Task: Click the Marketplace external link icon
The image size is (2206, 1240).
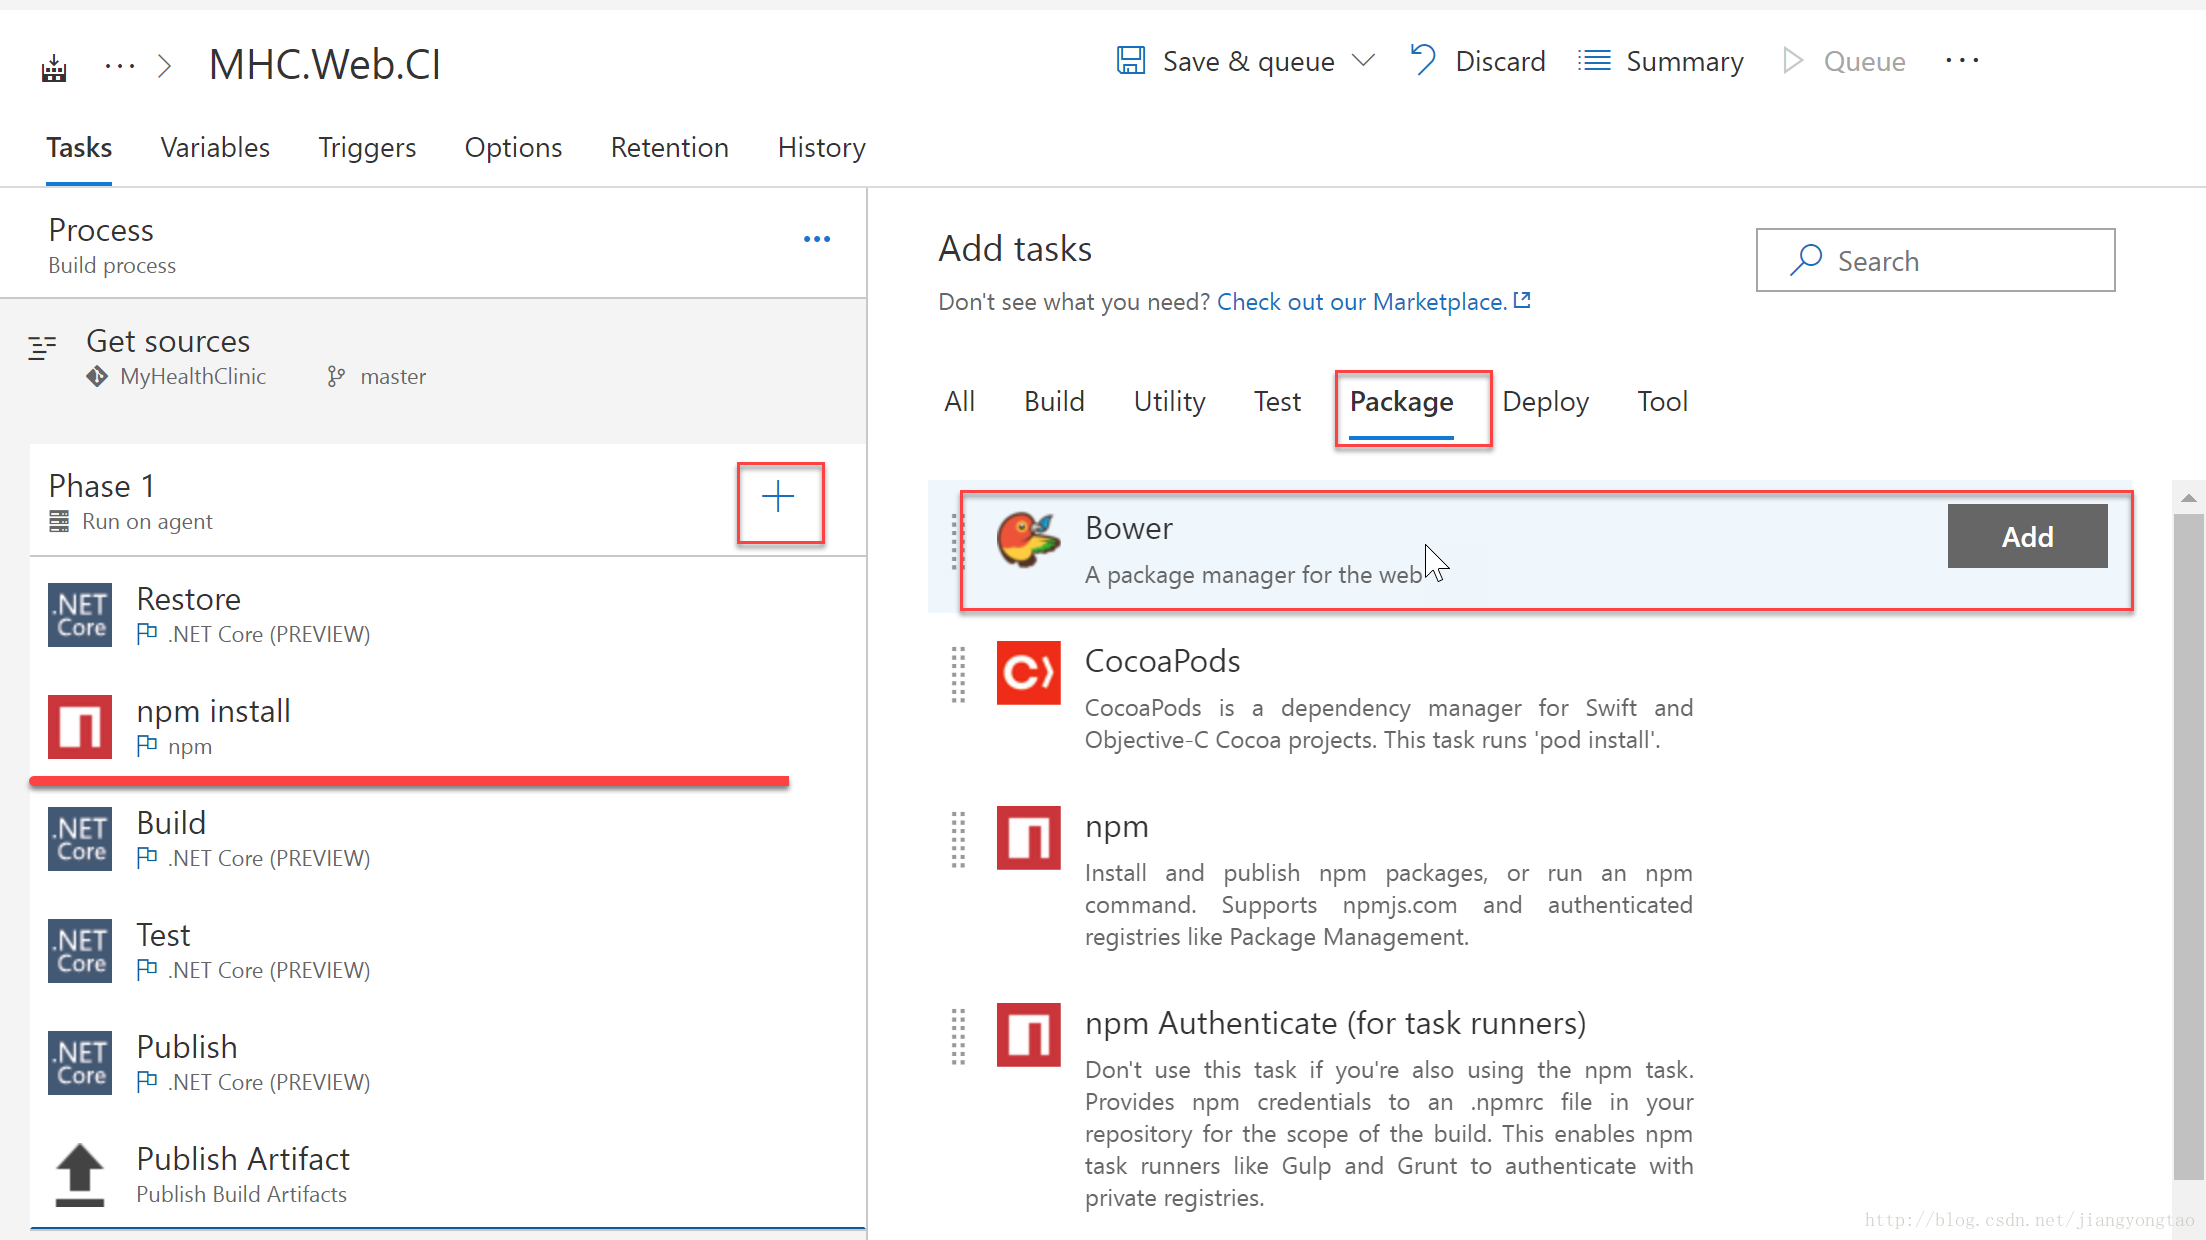Action: pyautogui.click(x=1522, y=300)
